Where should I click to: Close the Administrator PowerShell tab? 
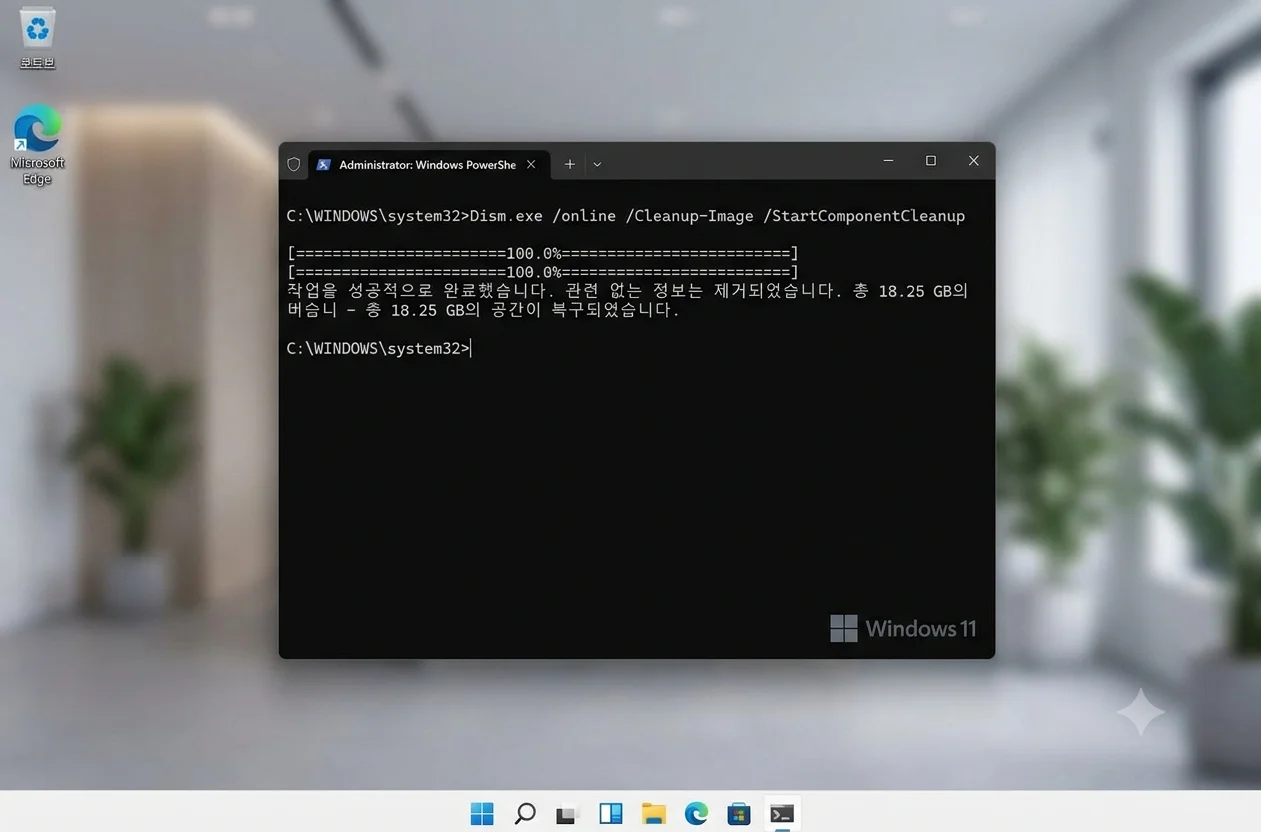[x=531, y=164]
